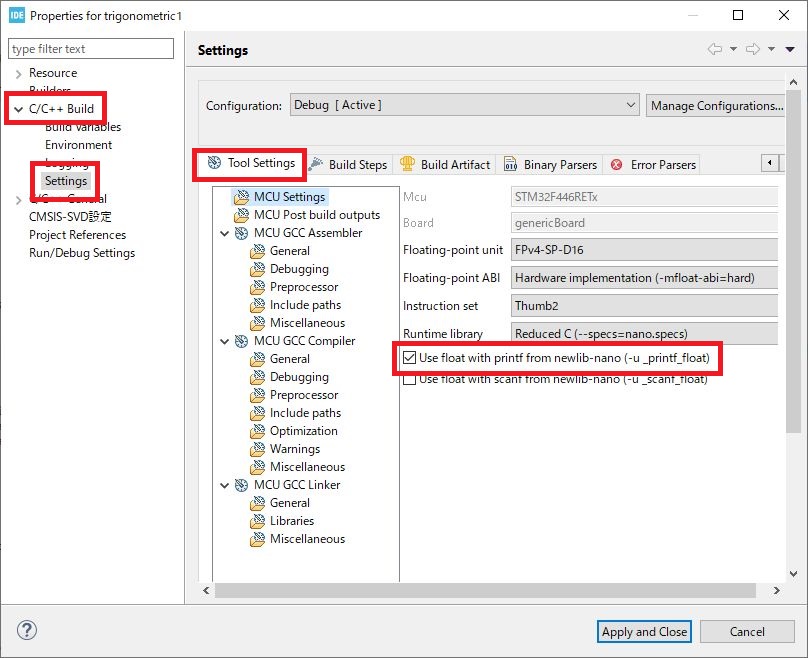Click the vertical scrollbar in the settings panel

(x=794, y=300)
